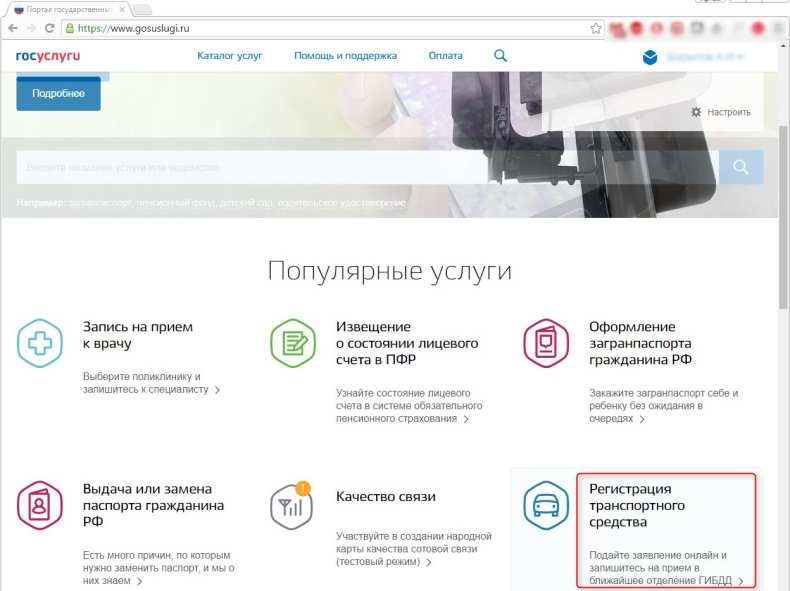Open the Помощь и поддержка menu item
The height and width of the screenshot is (591, 790).
coord(345,56)
